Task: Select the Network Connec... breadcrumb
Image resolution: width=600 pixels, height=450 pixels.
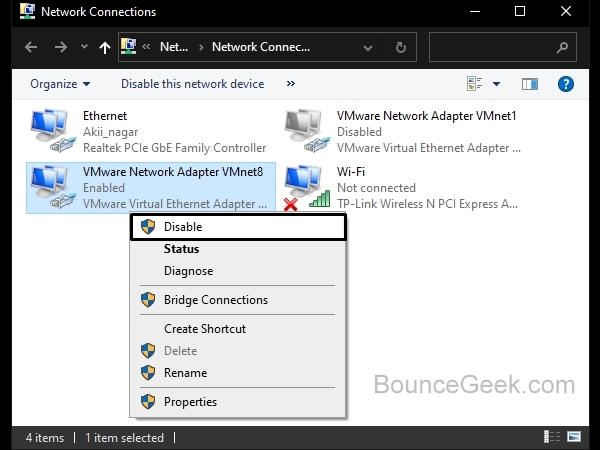Action: (x=261, y=47)
